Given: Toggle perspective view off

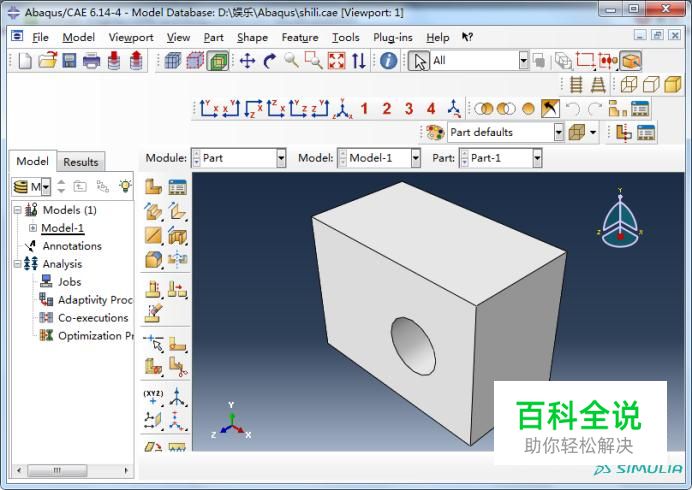Looking at the screenshot, I should pyautogui.click(x=576, y=84).
